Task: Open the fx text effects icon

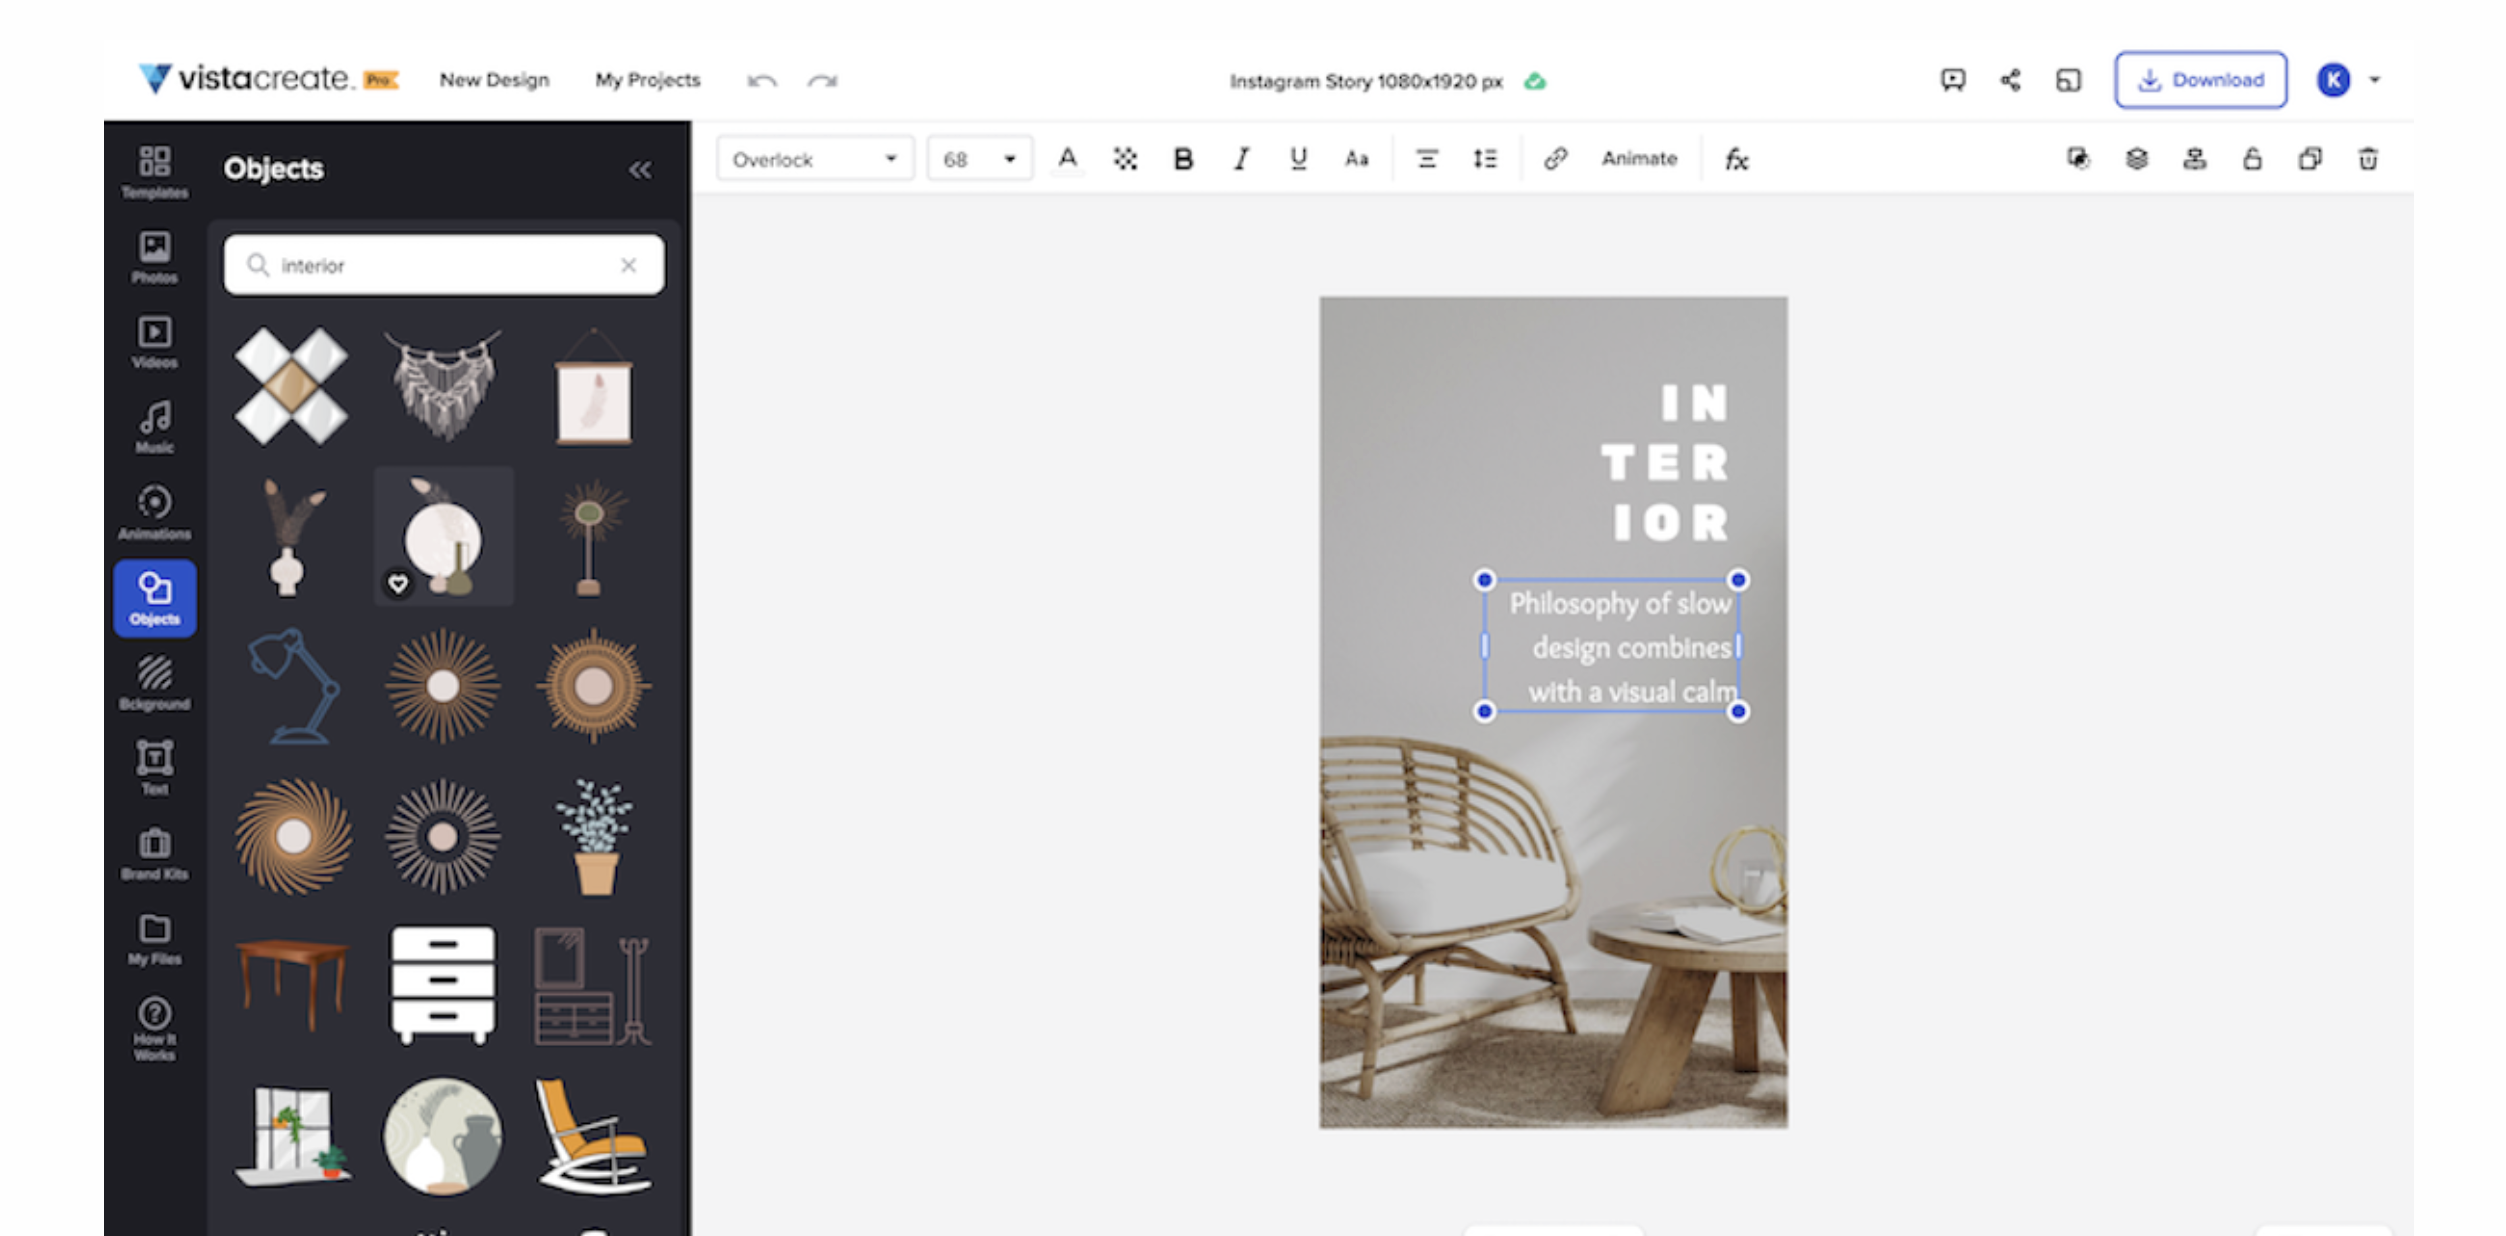Action: pos(1736,159)
